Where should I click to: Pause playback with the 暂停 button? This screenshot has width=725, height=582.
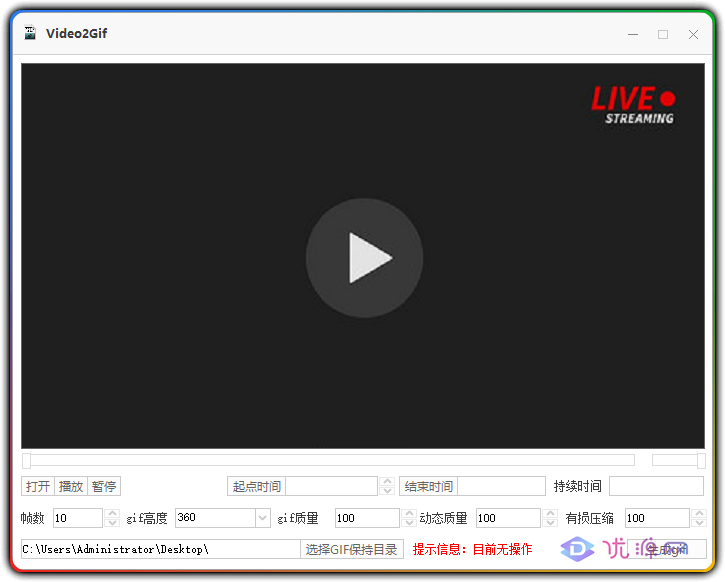[x=104, y=486]
